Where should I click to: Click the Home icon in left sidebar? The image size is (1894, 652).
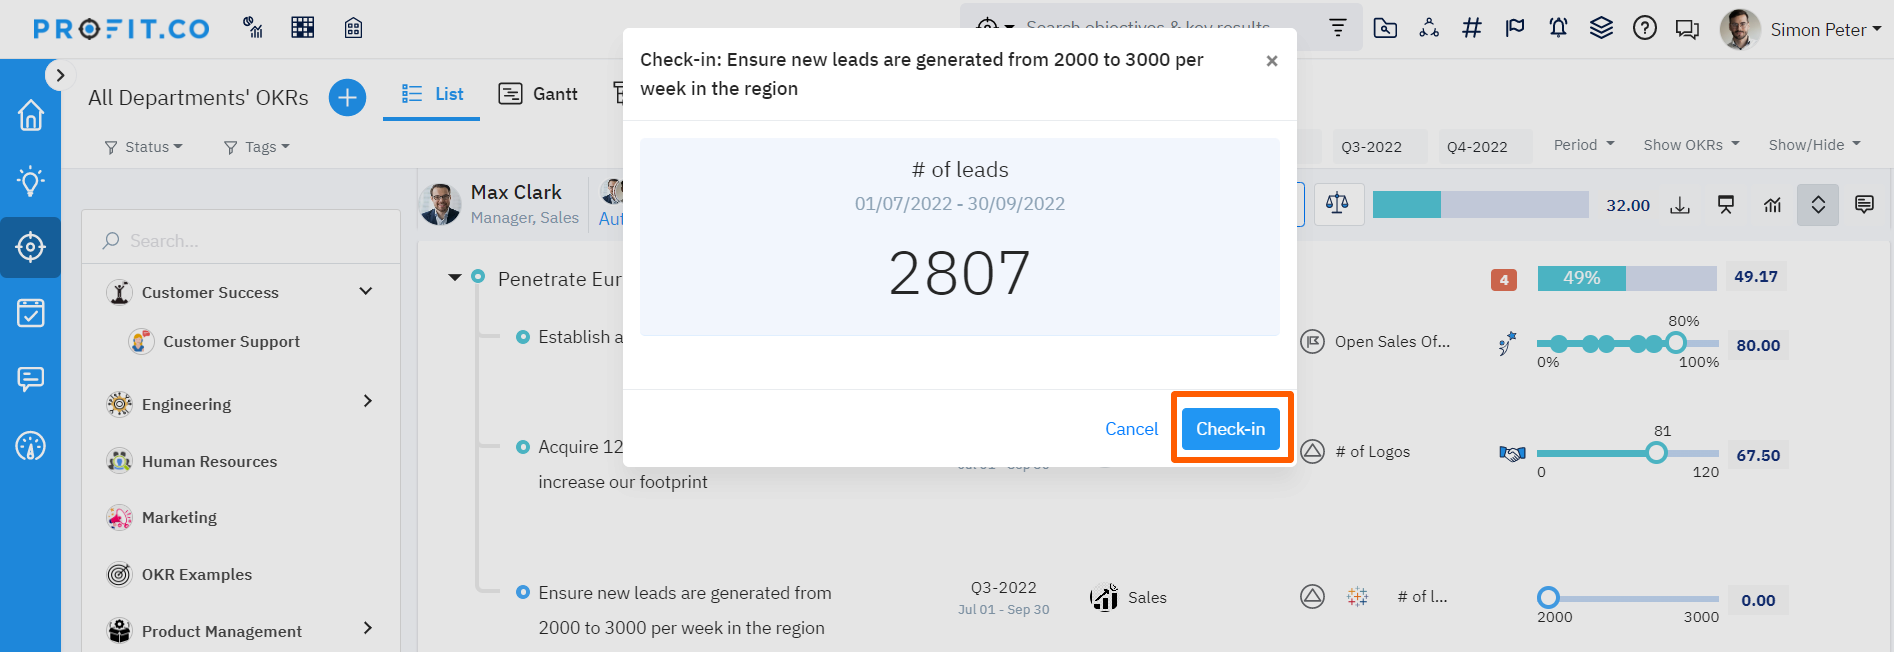click(x=31, y=115)
